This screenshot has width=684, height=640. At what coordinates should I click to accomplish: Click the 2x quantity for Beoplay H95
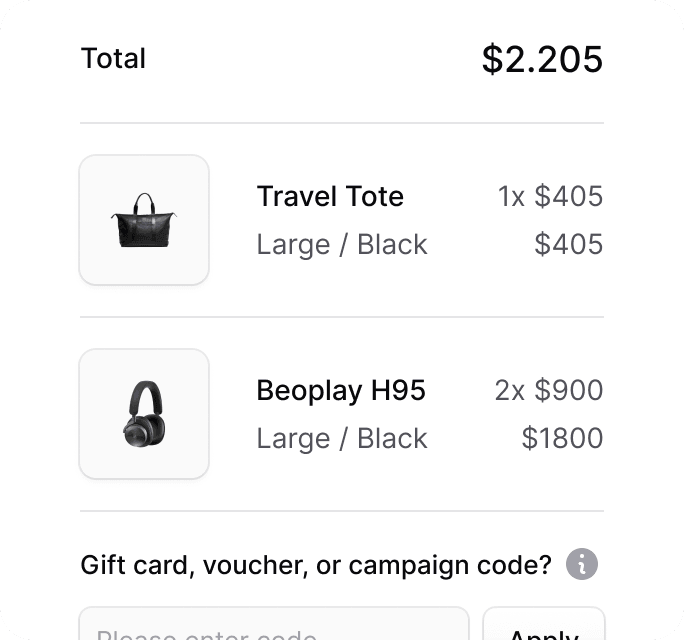(x=509, y=390)
